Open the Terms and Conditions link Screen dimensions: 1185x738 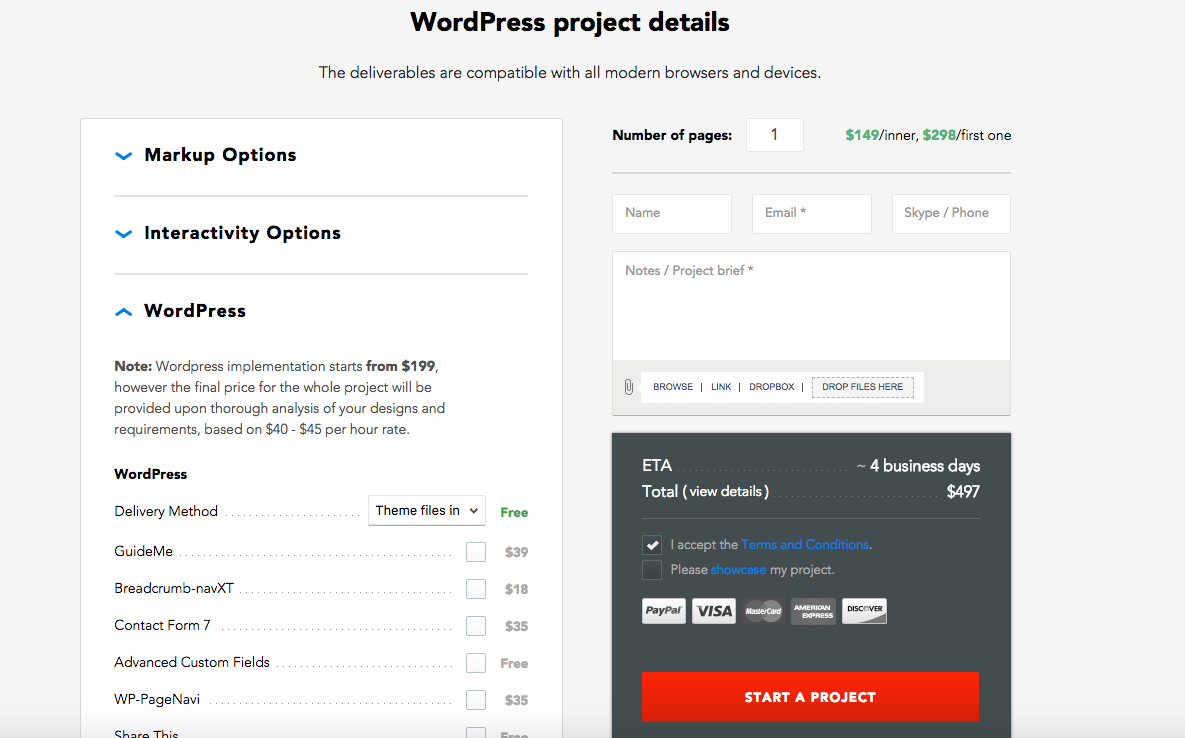(805, 545)
